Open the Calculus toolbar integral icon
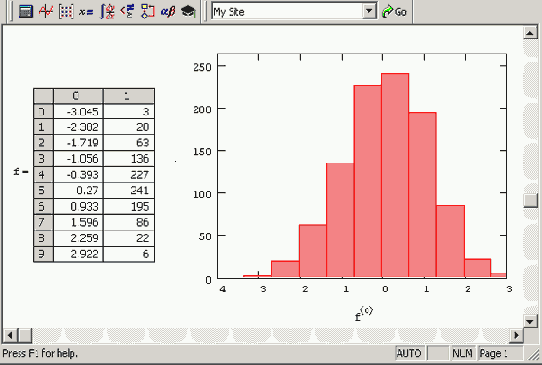The height and width of the screenshot is (365, 542). (x=108, y=11)
